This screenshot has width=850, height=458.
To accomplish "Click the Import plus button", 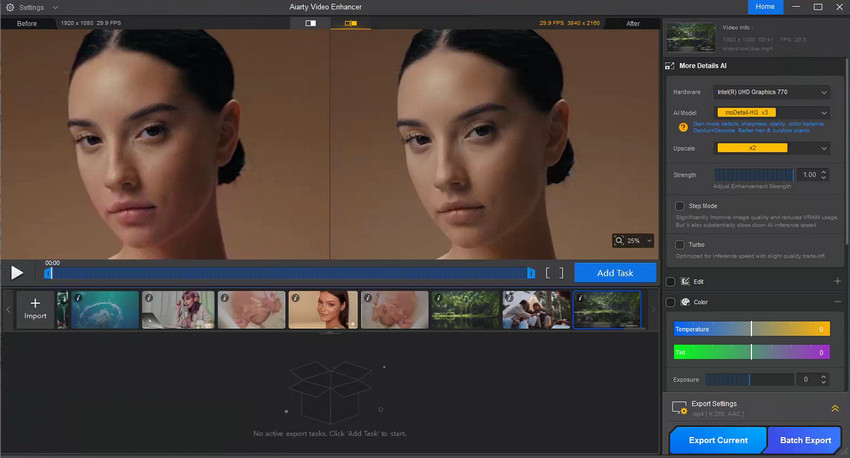I will pos(35,309).
